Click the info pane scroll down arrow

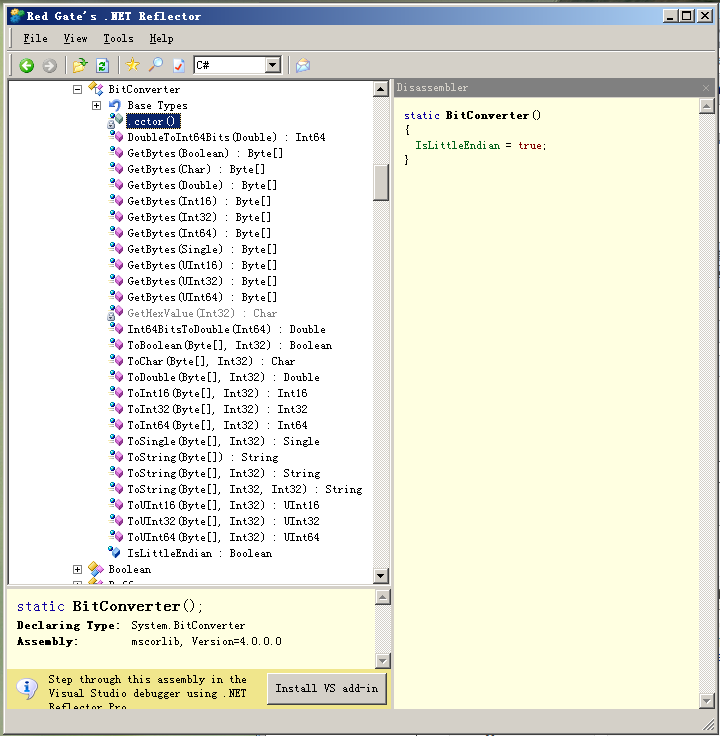pos(383,660)
